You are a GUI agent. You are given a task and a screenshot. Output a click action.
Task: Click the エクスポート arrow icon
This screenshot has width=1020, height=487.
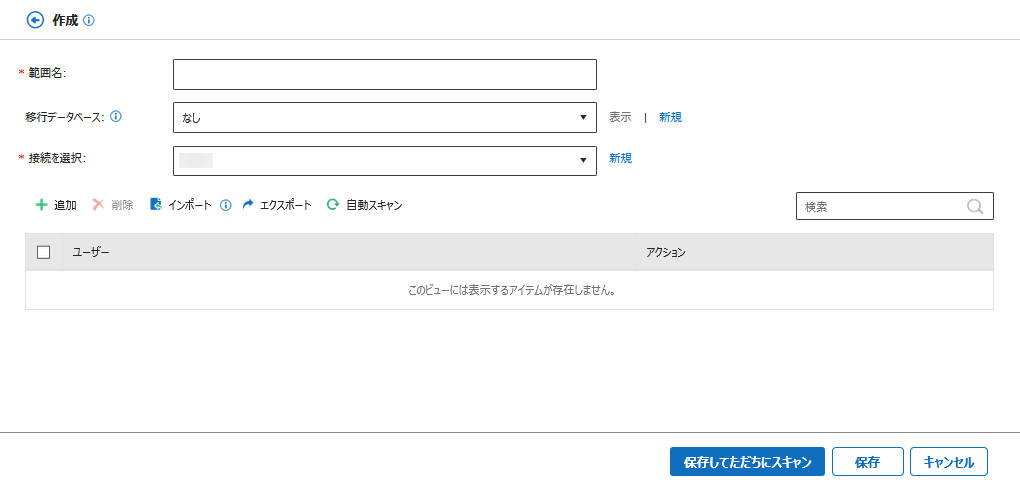coord(248,205)
